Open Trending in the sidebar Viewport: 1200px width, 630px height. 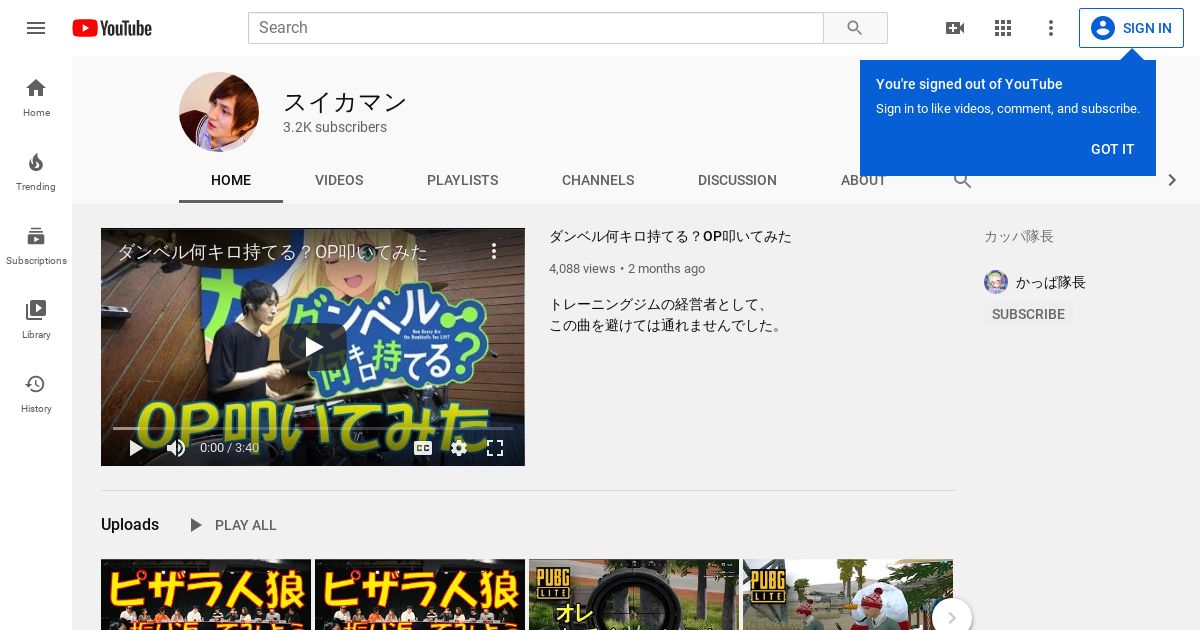click(36, 171)
